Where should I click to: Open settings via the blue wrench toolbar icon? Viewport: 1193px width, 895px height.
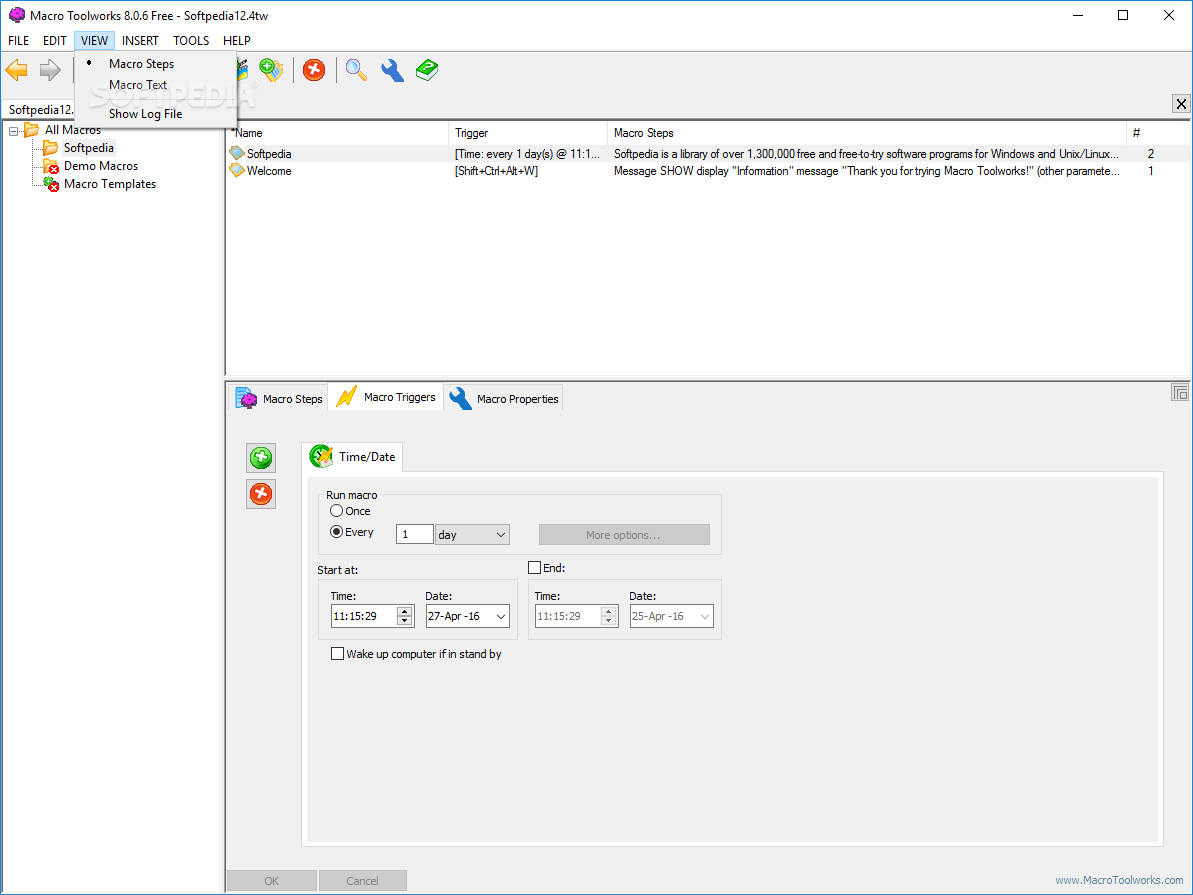(x=392, y=70)
